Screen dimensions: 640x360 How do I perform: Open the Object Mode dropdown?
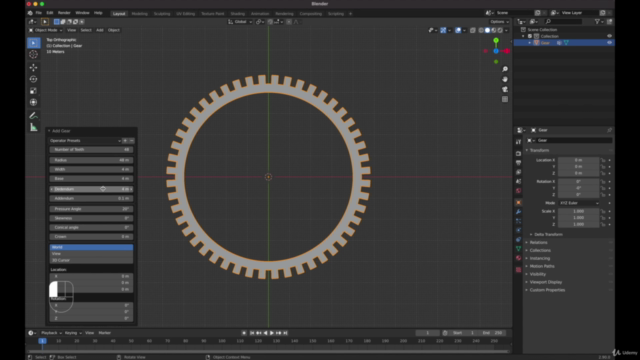pos(46,30)
